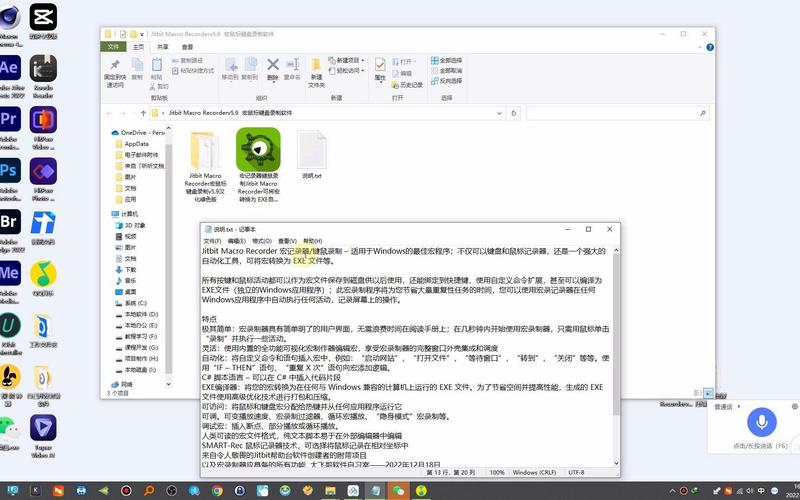800x500 pixels.
Task: Click the Notepad scrollbar down arrow
Action: (616, 463)
